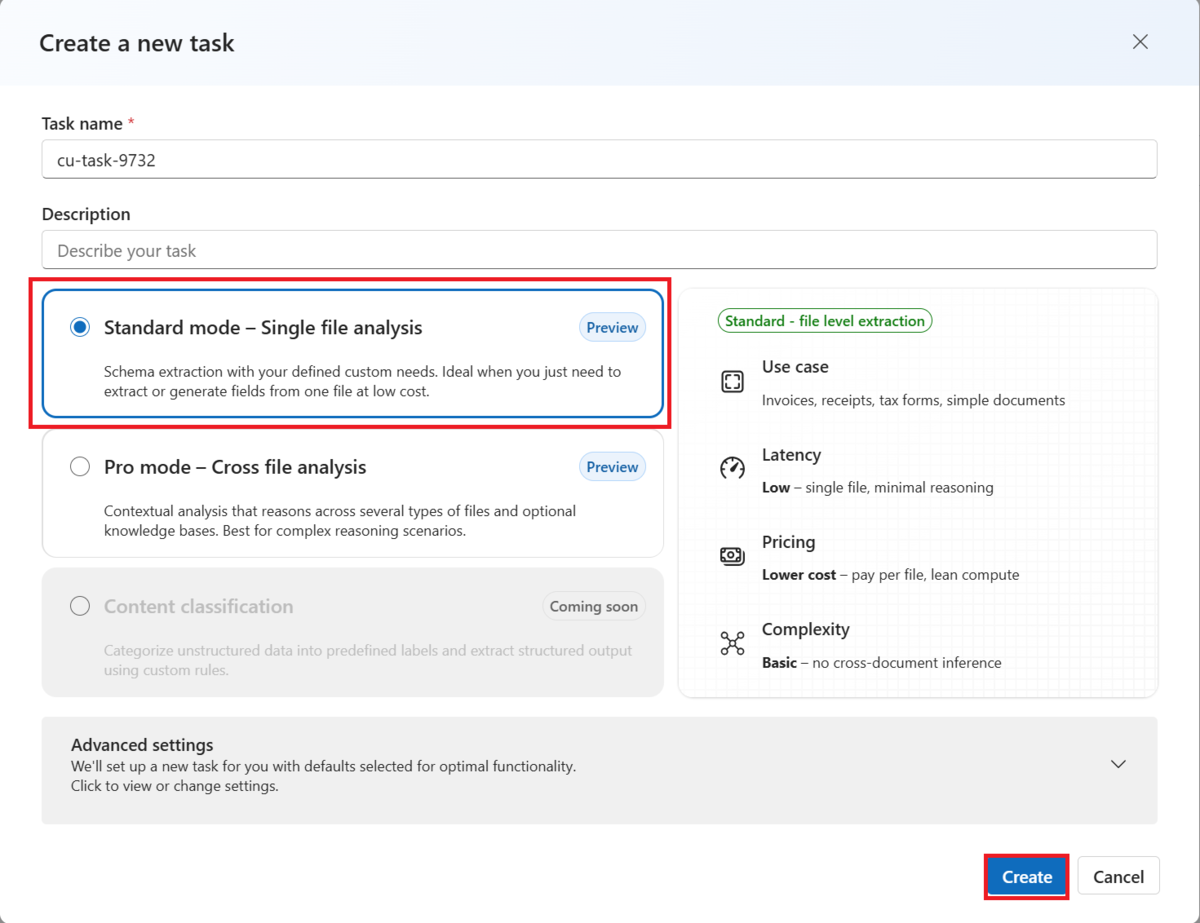Screen dimensions: 1200x923
Task: Select the Standard mode radio button
Action: [x=80, y=328]
